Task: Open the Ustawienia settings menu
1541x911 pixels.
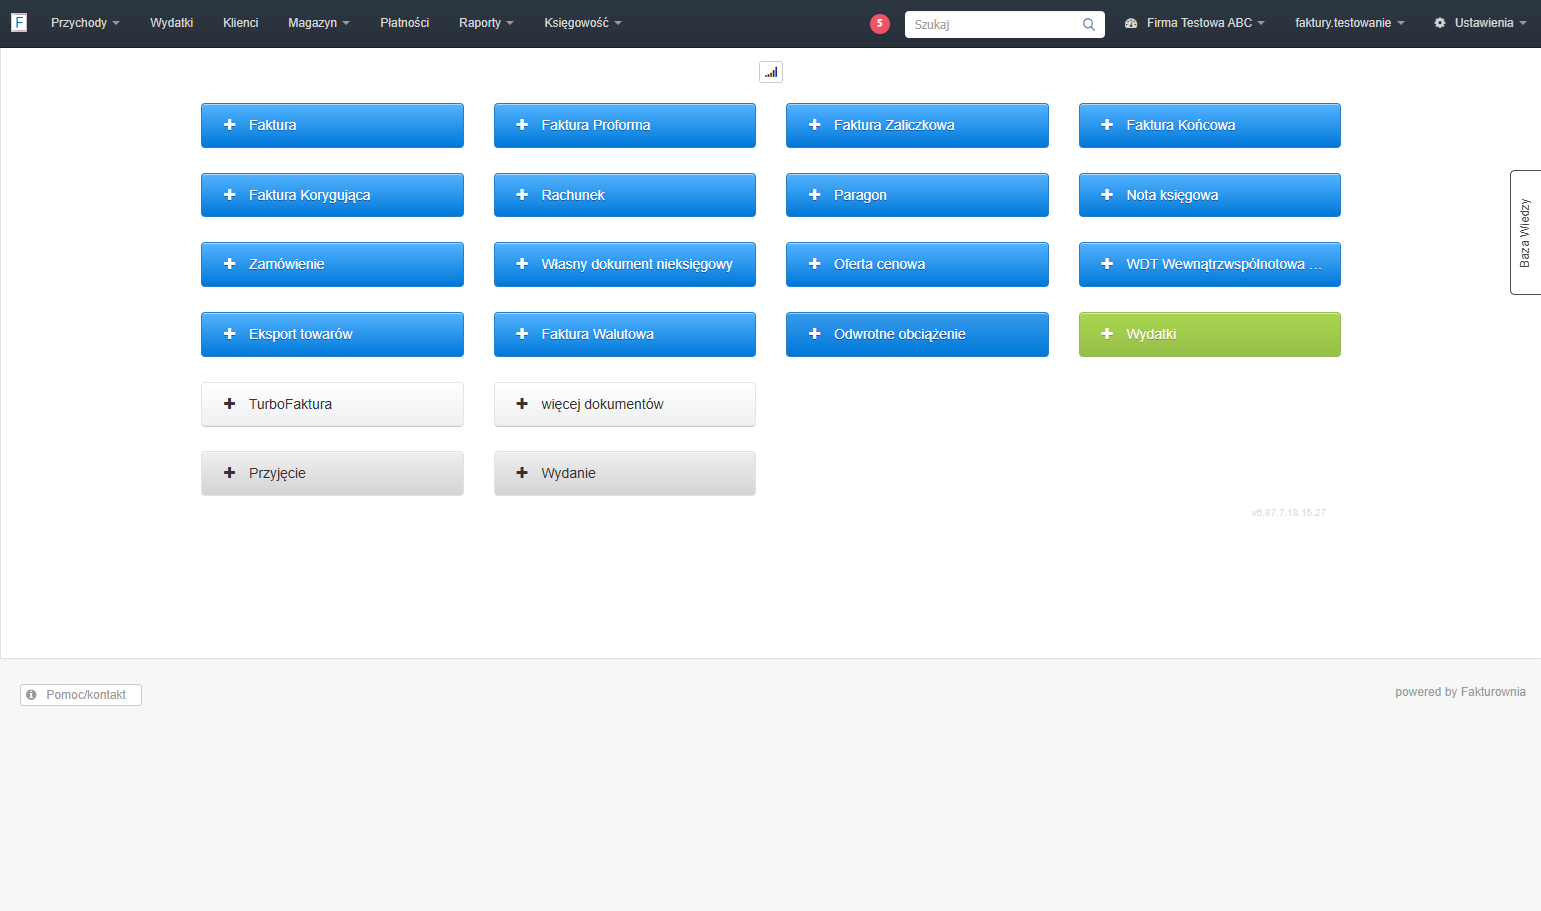Action: click(x=1480, y=23)
